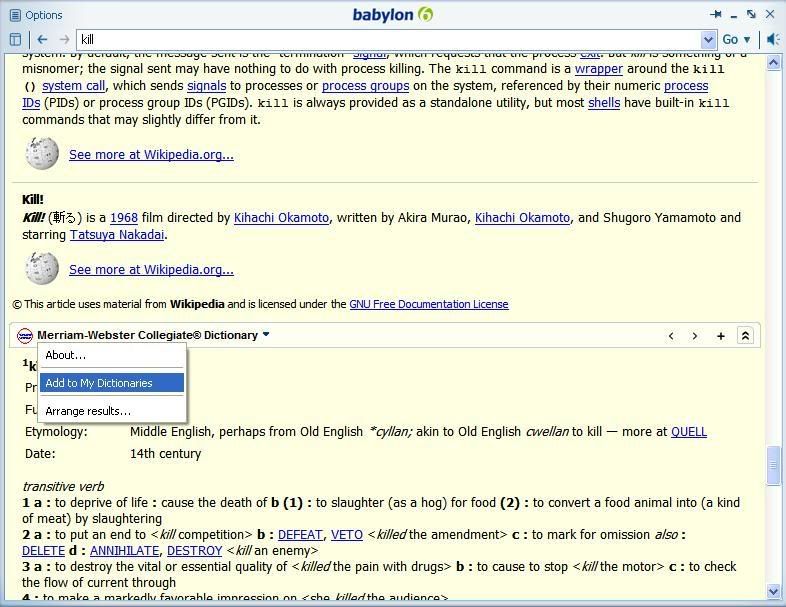Click Wikipedia globe icon below Kill! entry
The height and width of the screenshot is (607, 786).
pos(42,268)
